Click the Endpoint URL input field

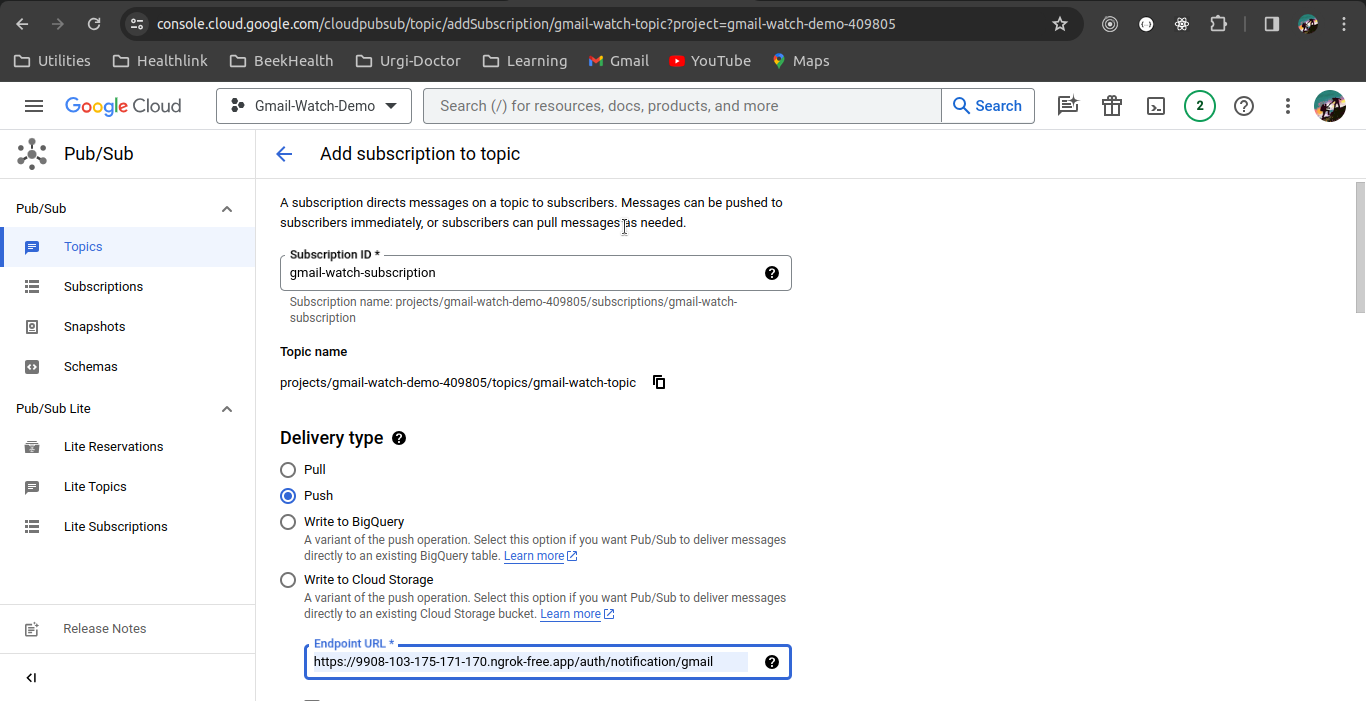click(530, 662)
